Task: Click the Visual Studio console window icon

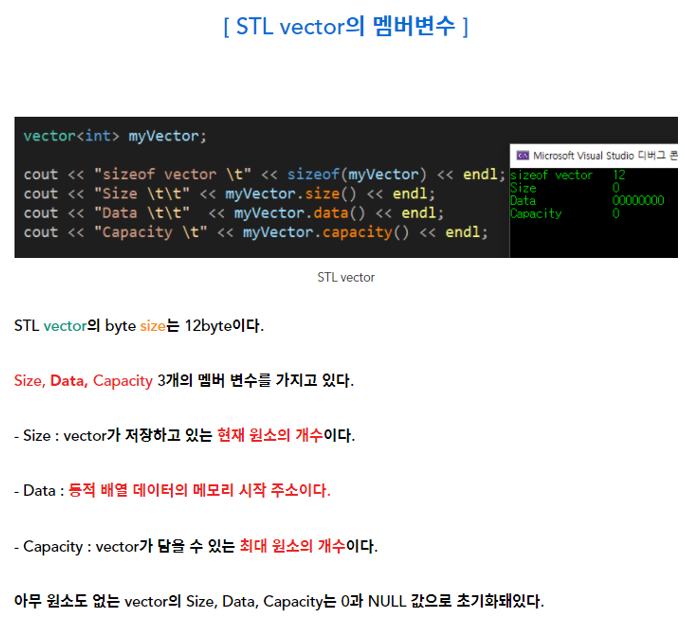Action: point(522,156)
